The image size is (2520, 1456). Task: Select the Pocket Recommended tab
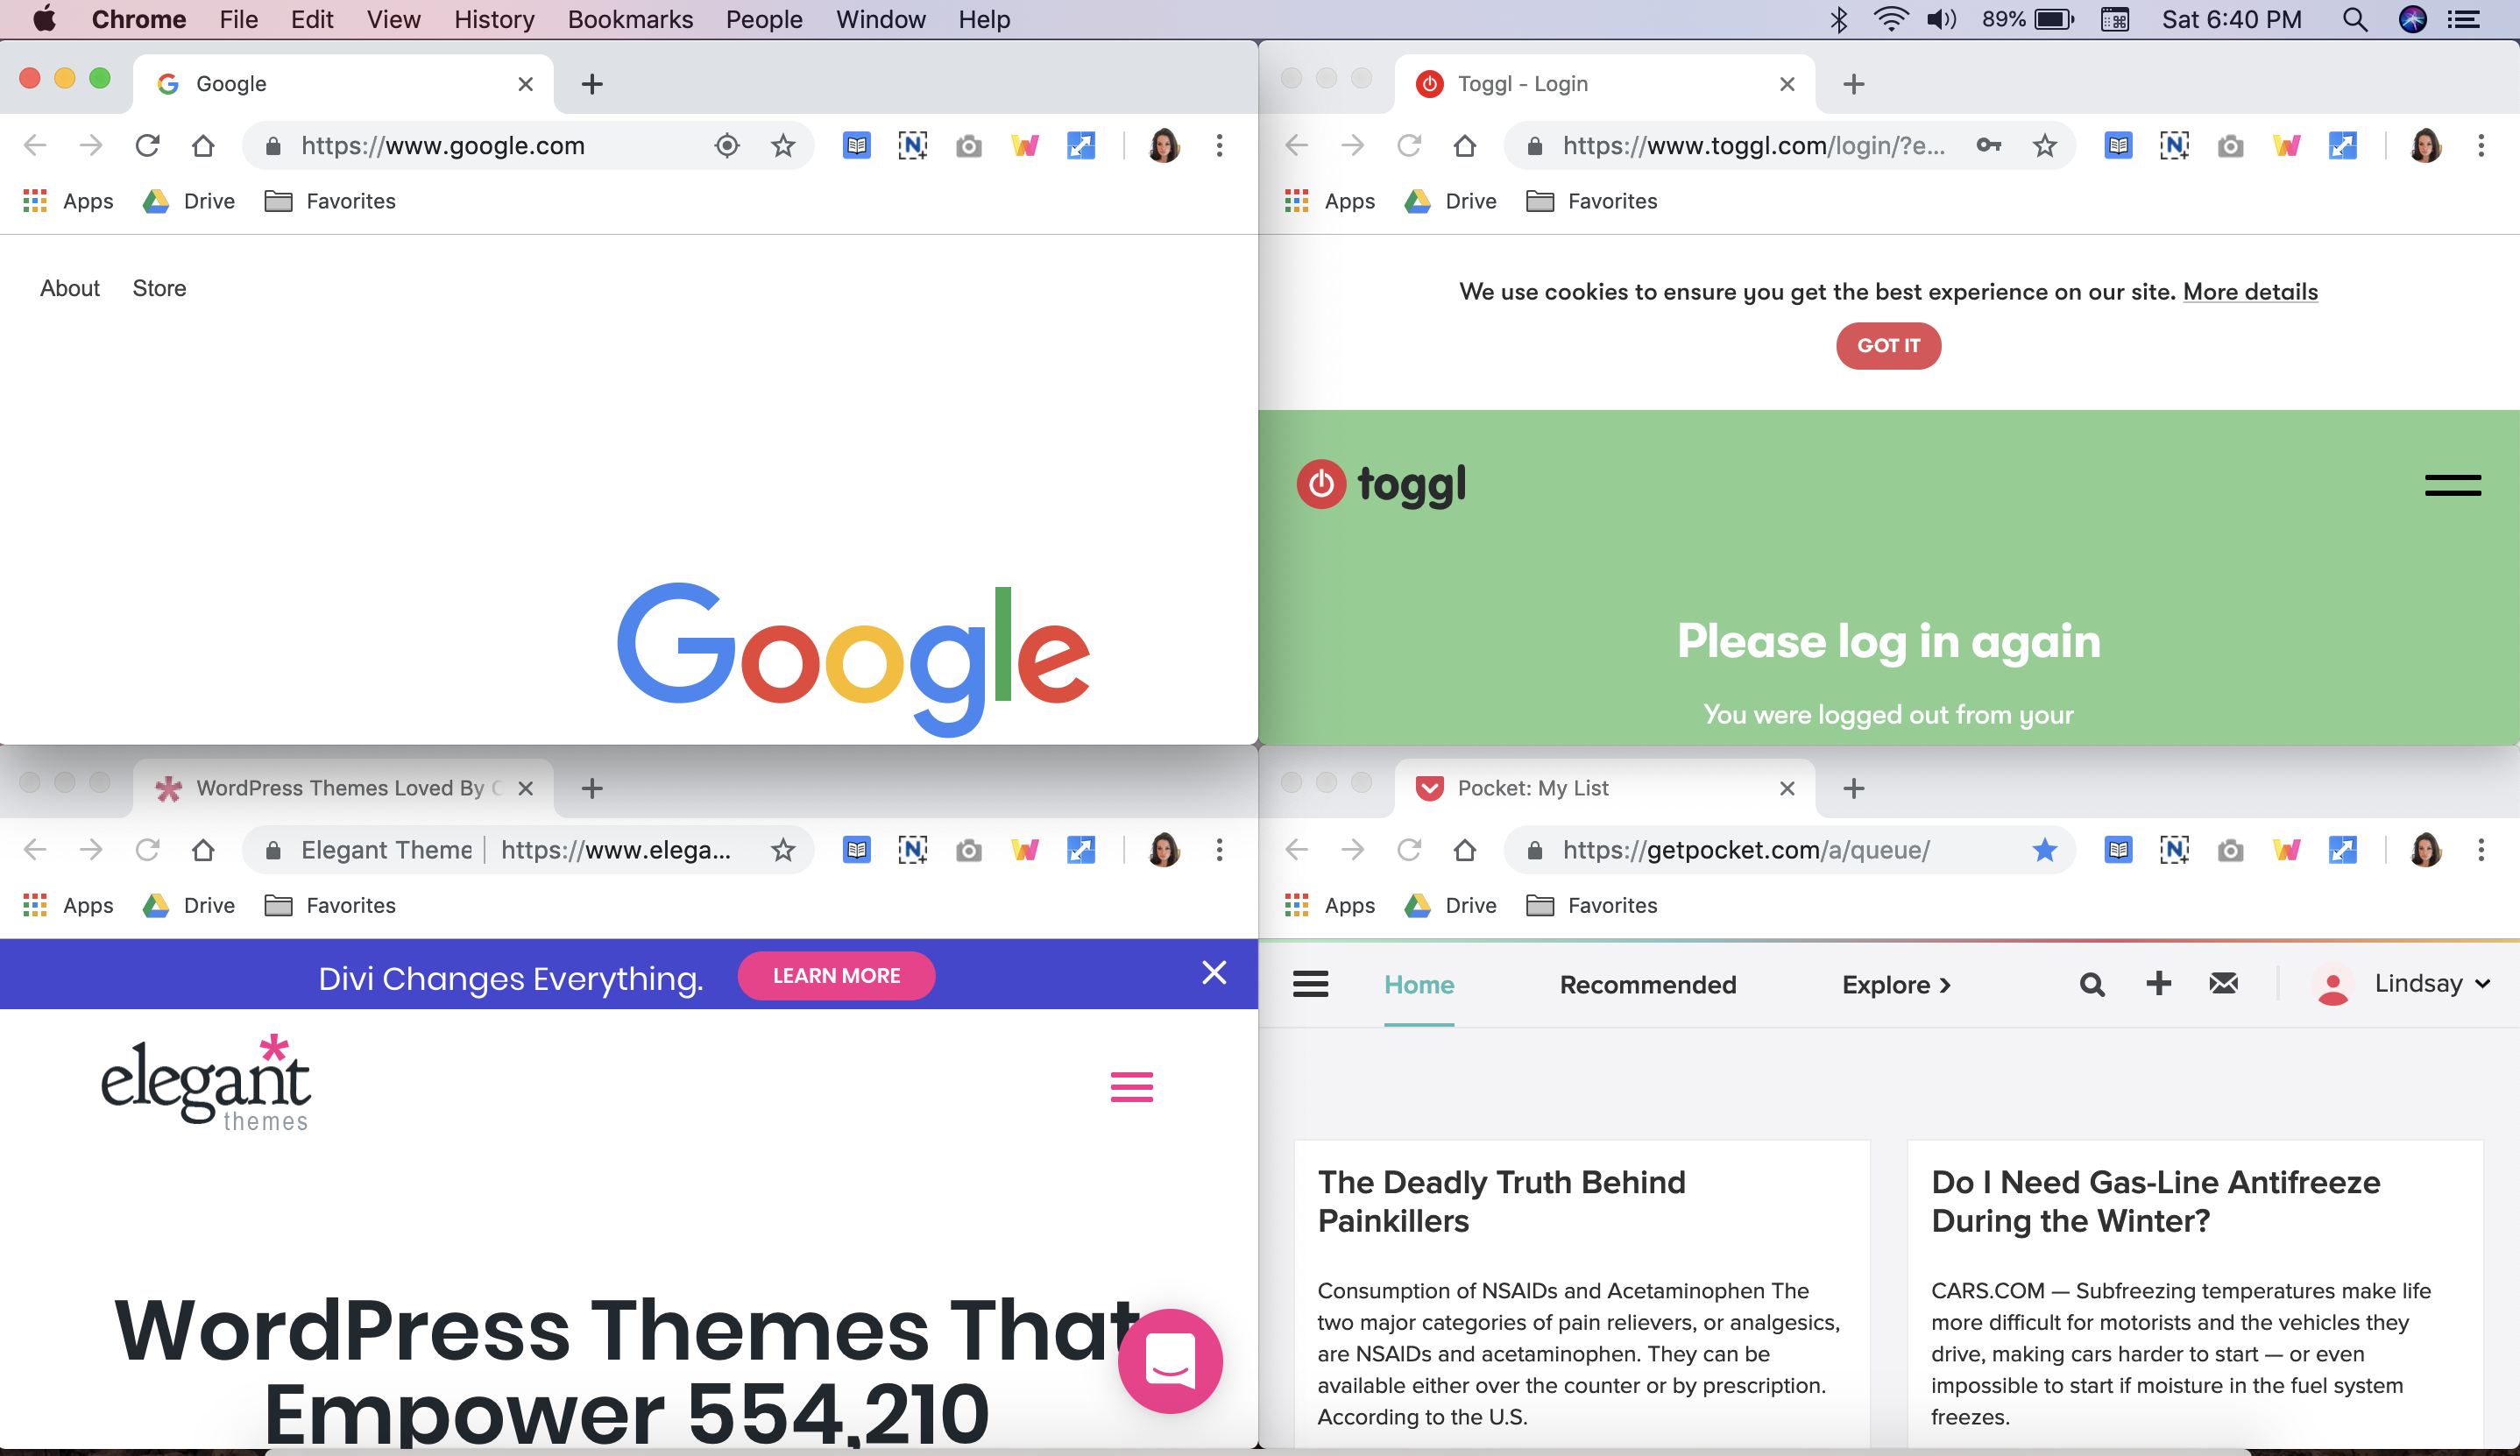[1646, 983]
